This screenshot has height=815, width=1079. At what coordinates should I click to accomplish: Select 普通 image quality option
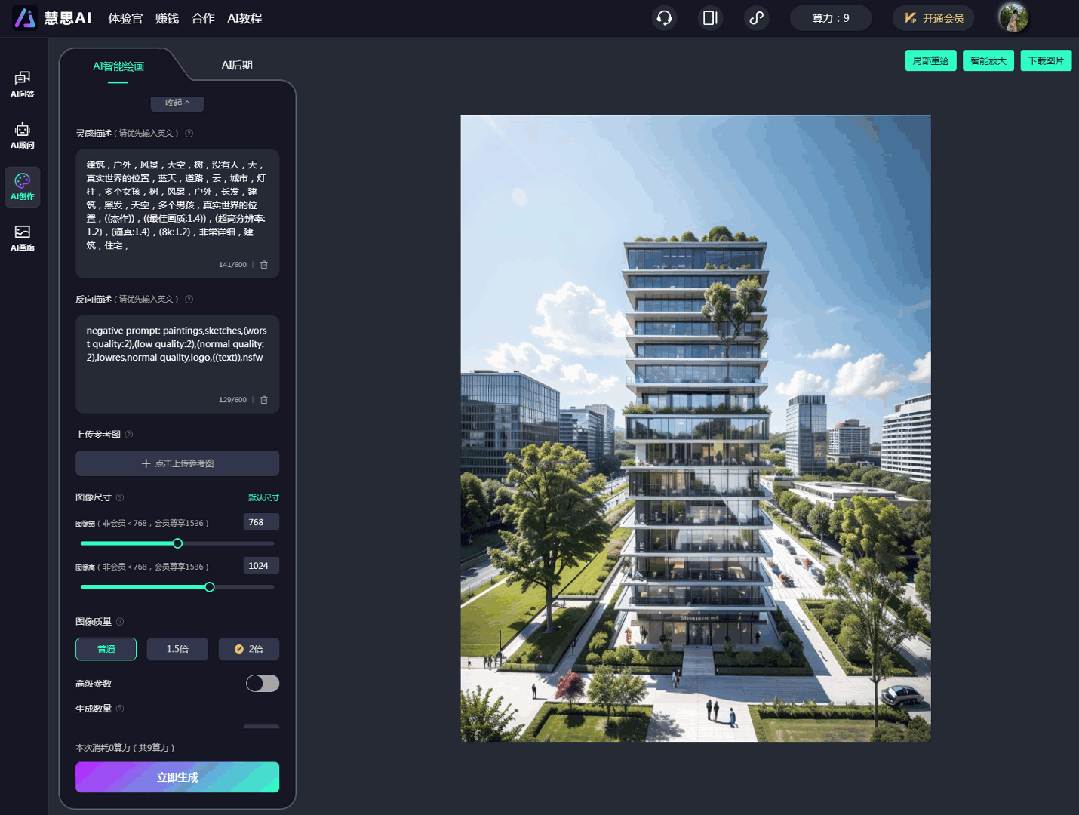point(106,649)
